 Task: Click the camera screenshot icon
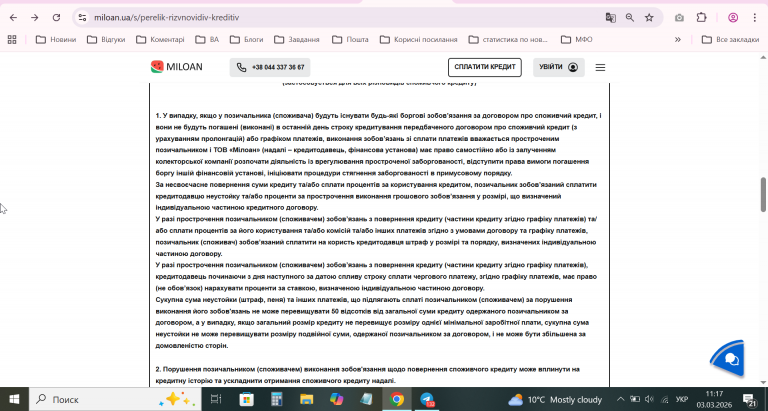point(679,18)
